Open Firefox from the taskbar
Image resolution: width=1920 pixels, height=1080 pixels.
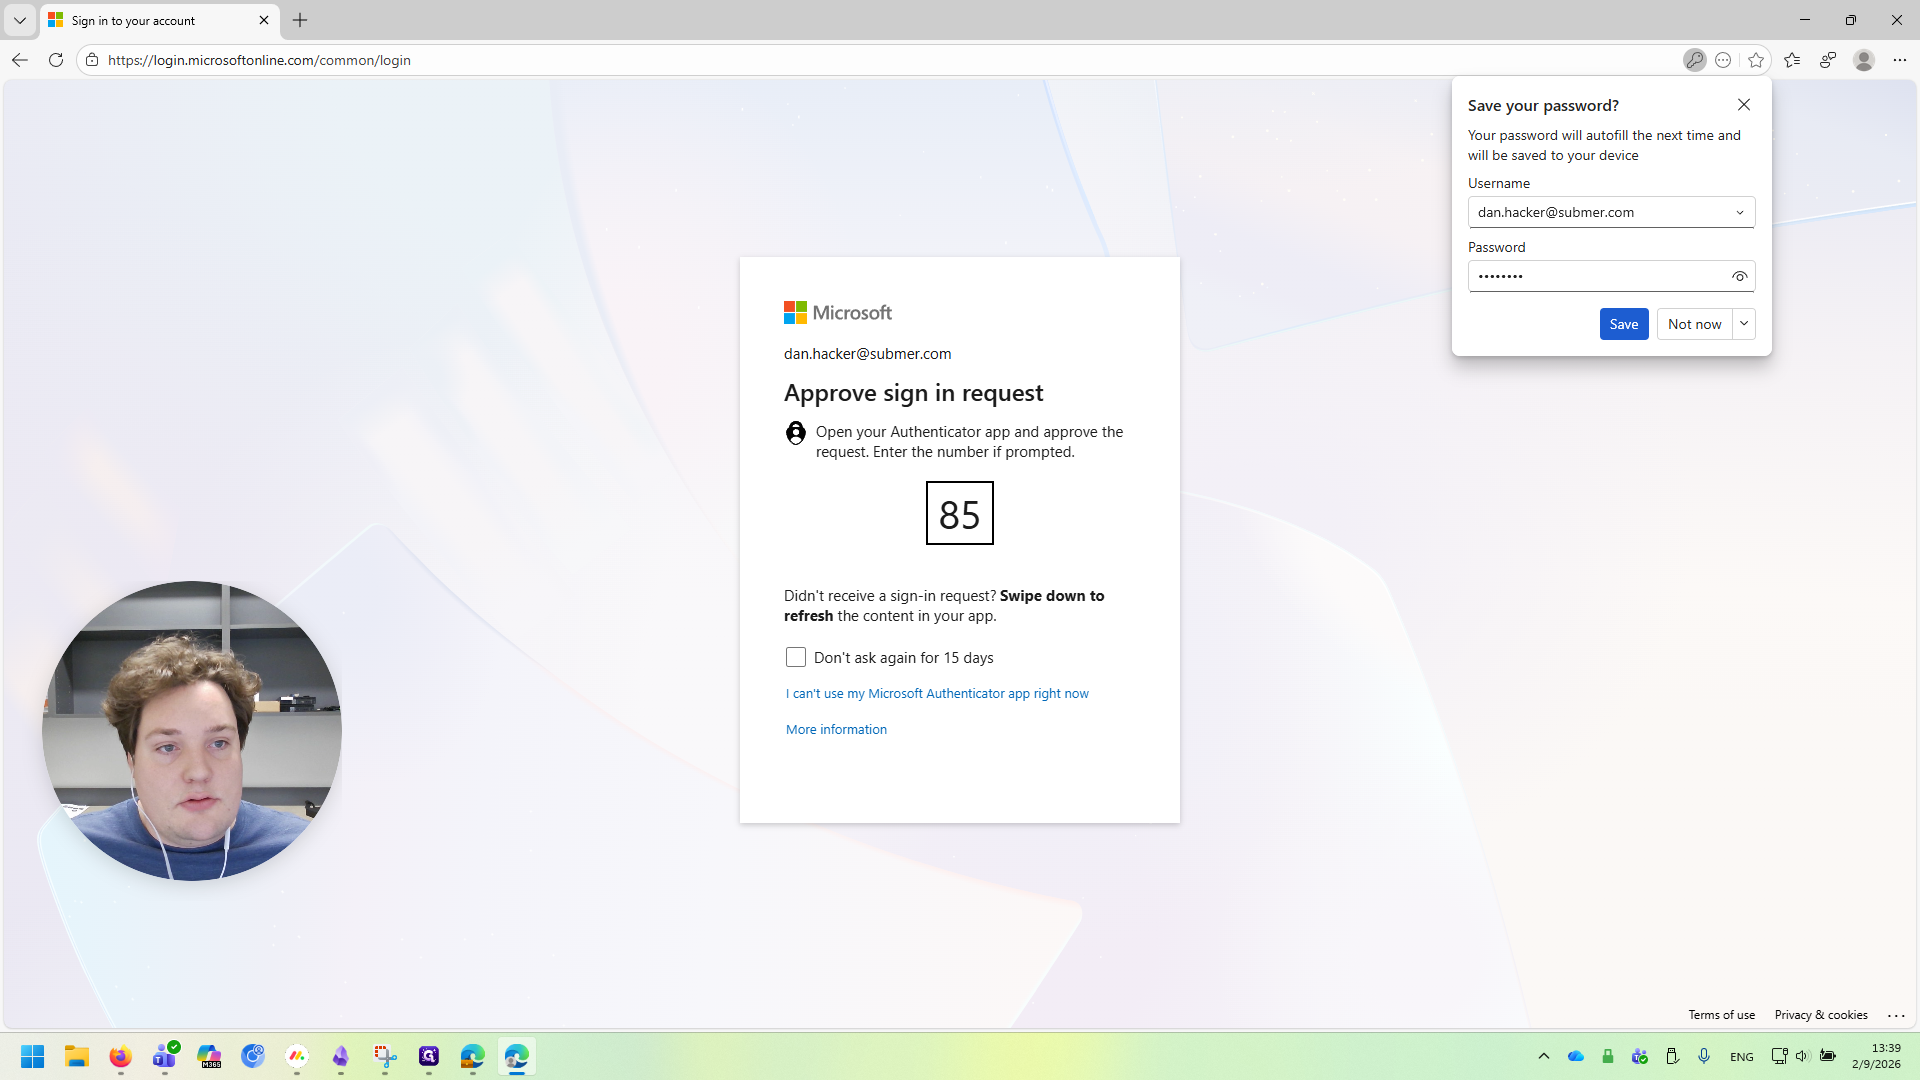point(120,1056)
